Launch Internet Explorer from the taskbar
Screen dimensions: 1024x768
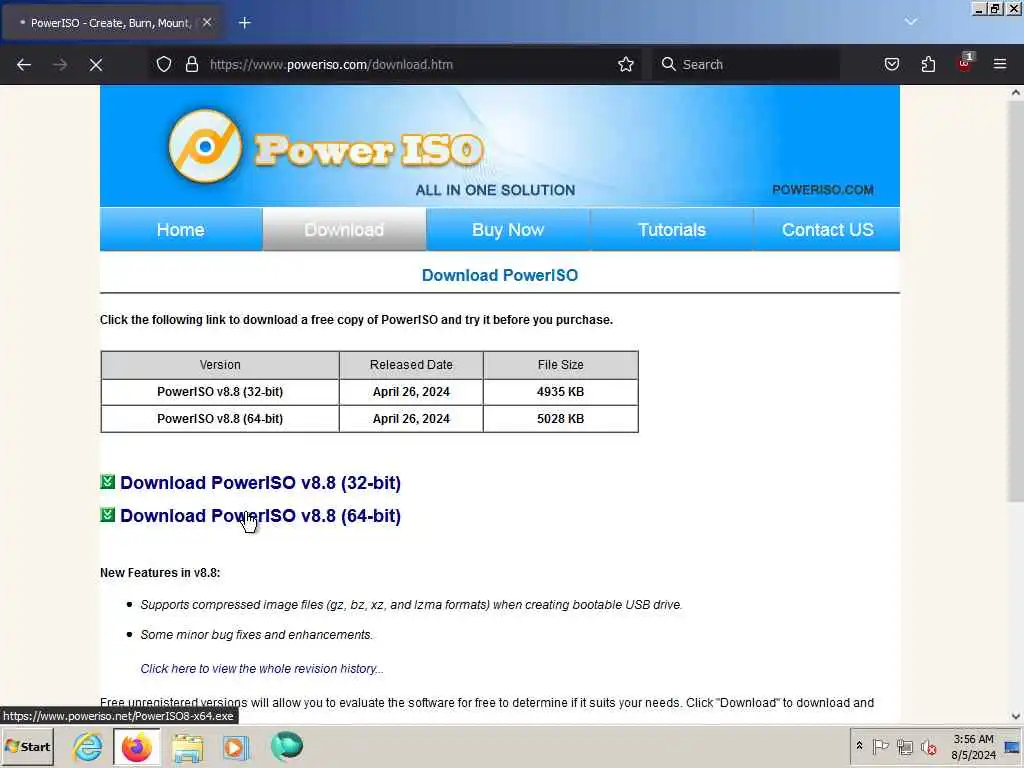(x=88, y=746)
